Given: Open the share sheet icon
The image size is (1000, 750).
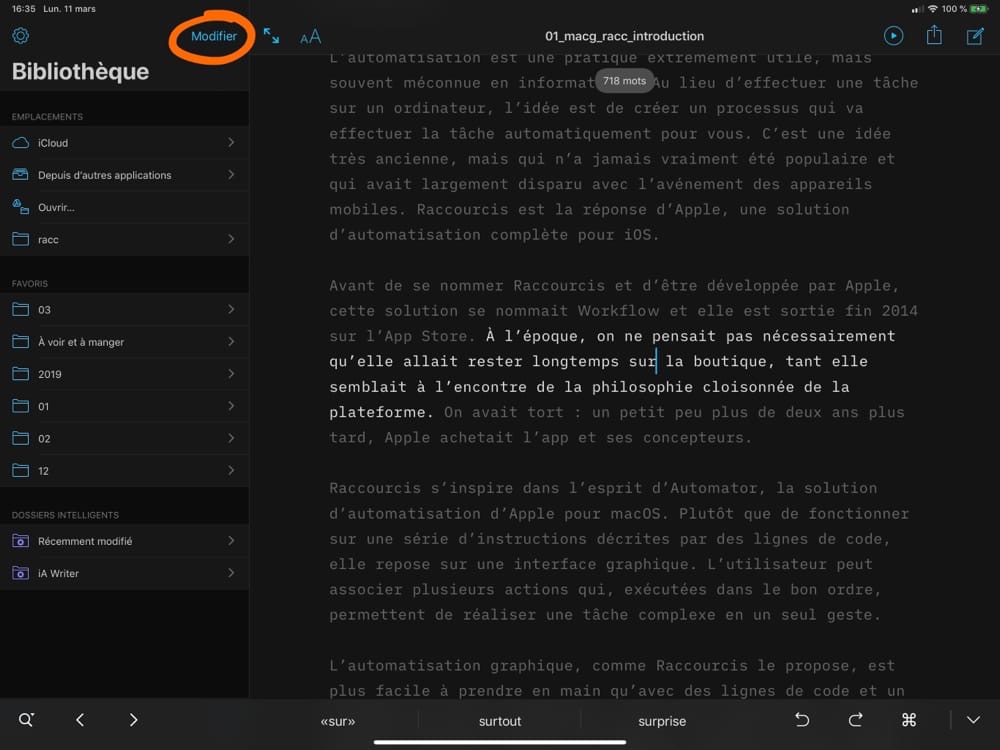Looking at the screenshot, I should coord(934,34).
